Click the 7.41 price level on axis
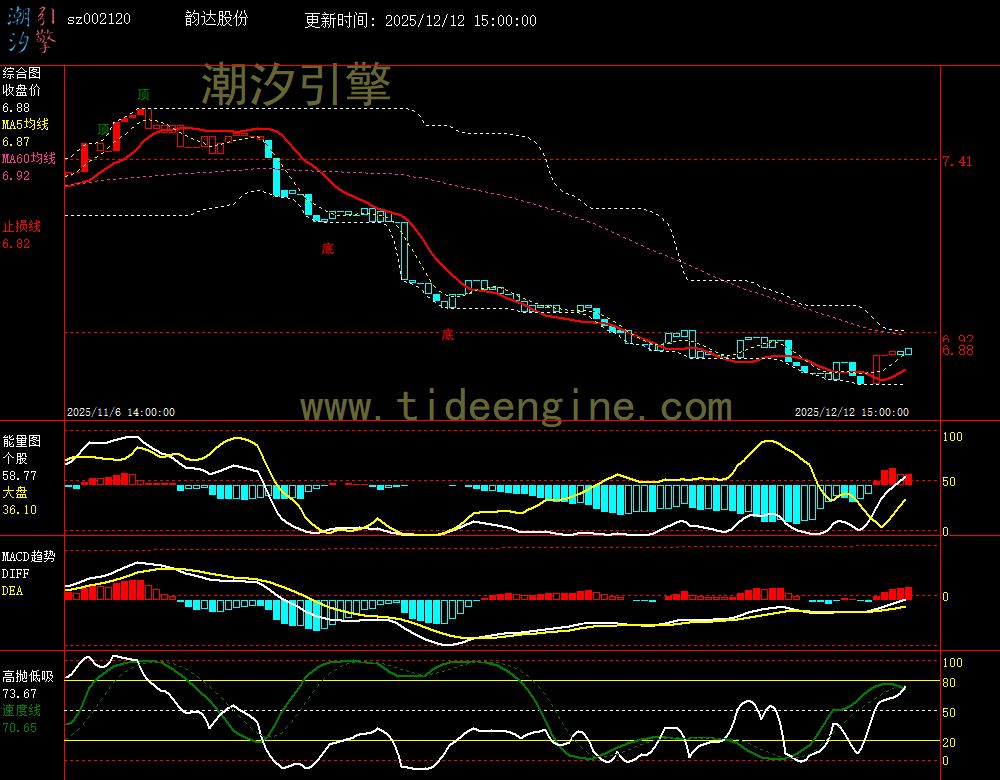1000x780 pixels. 957,161
